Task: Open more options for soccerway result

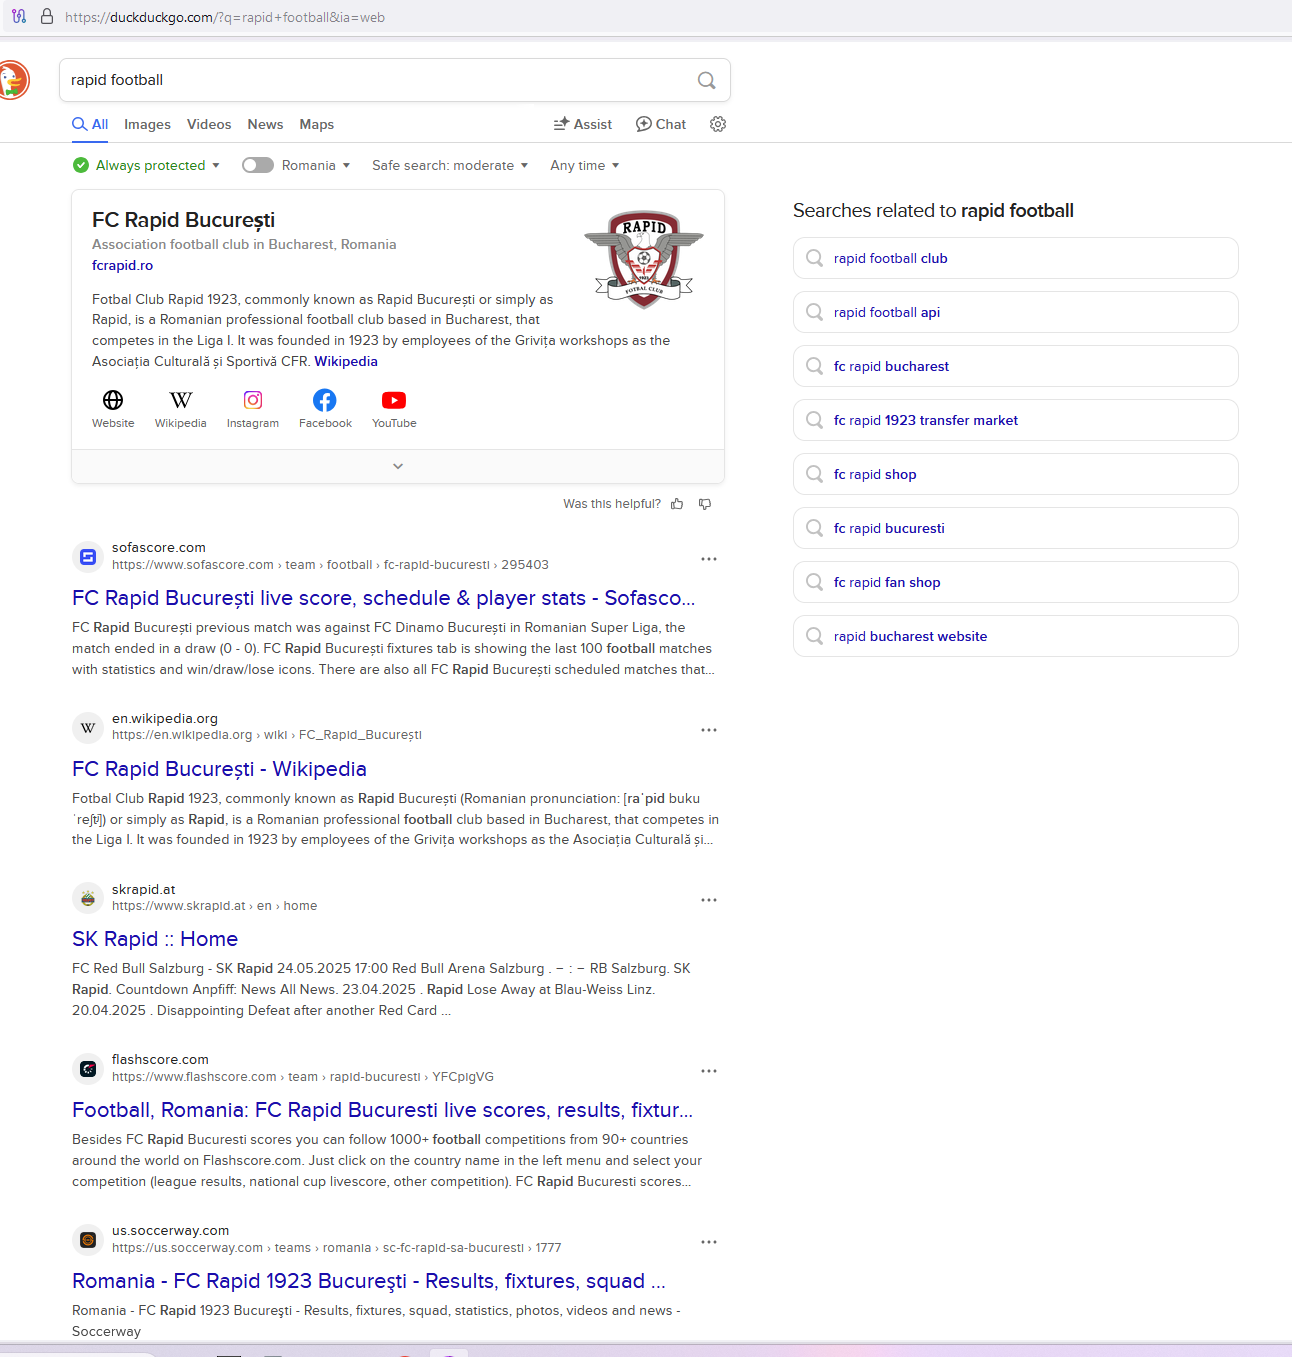Action: point(709,1242)
